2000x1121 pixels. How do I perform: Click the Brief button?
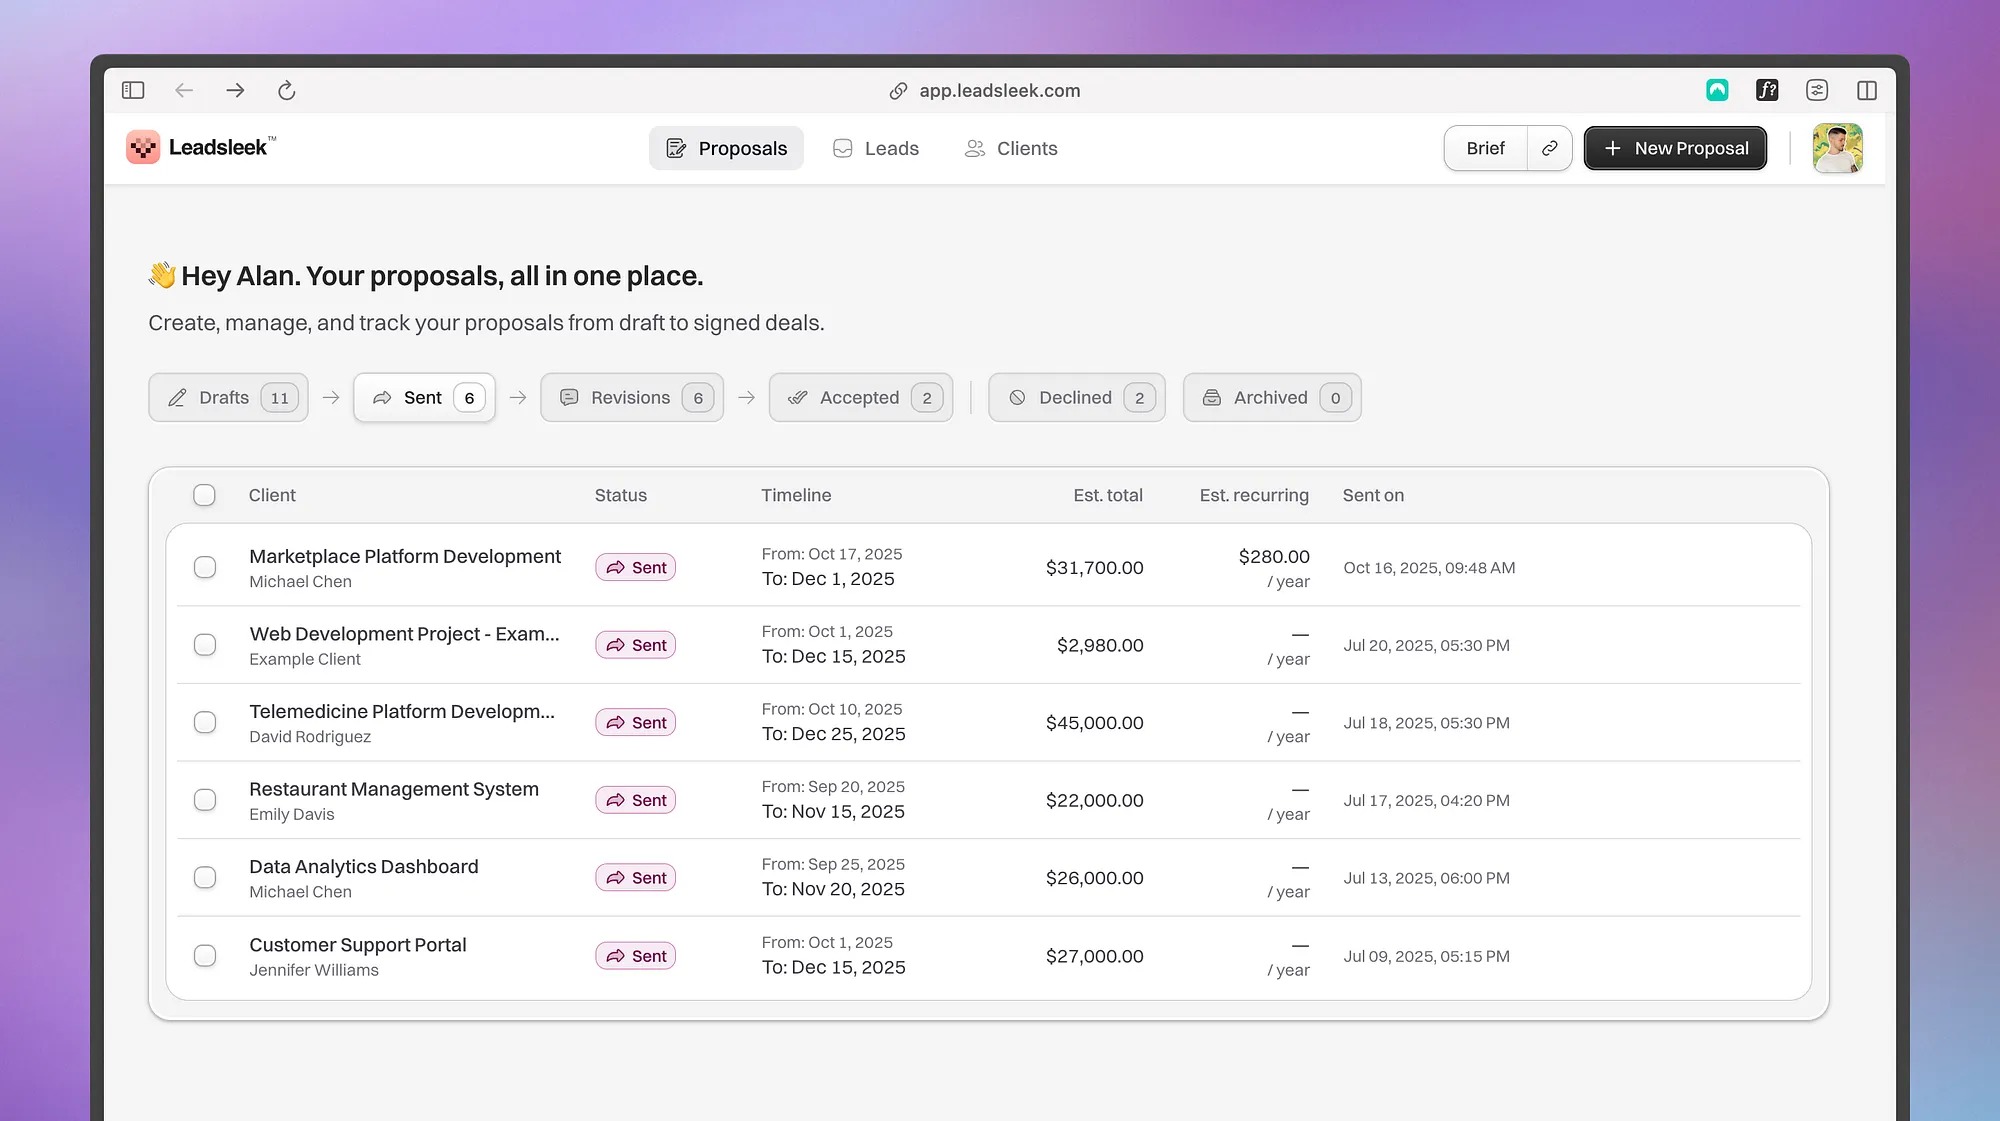tap(1485, 148)
